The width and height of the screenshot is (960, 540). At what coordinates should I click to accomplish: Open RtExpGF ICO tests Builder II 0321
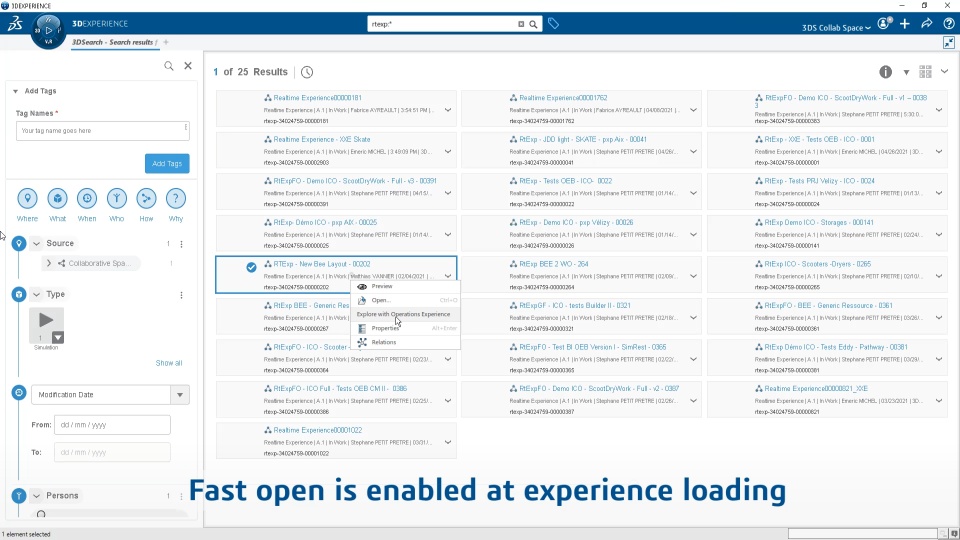tap(575, 306)
